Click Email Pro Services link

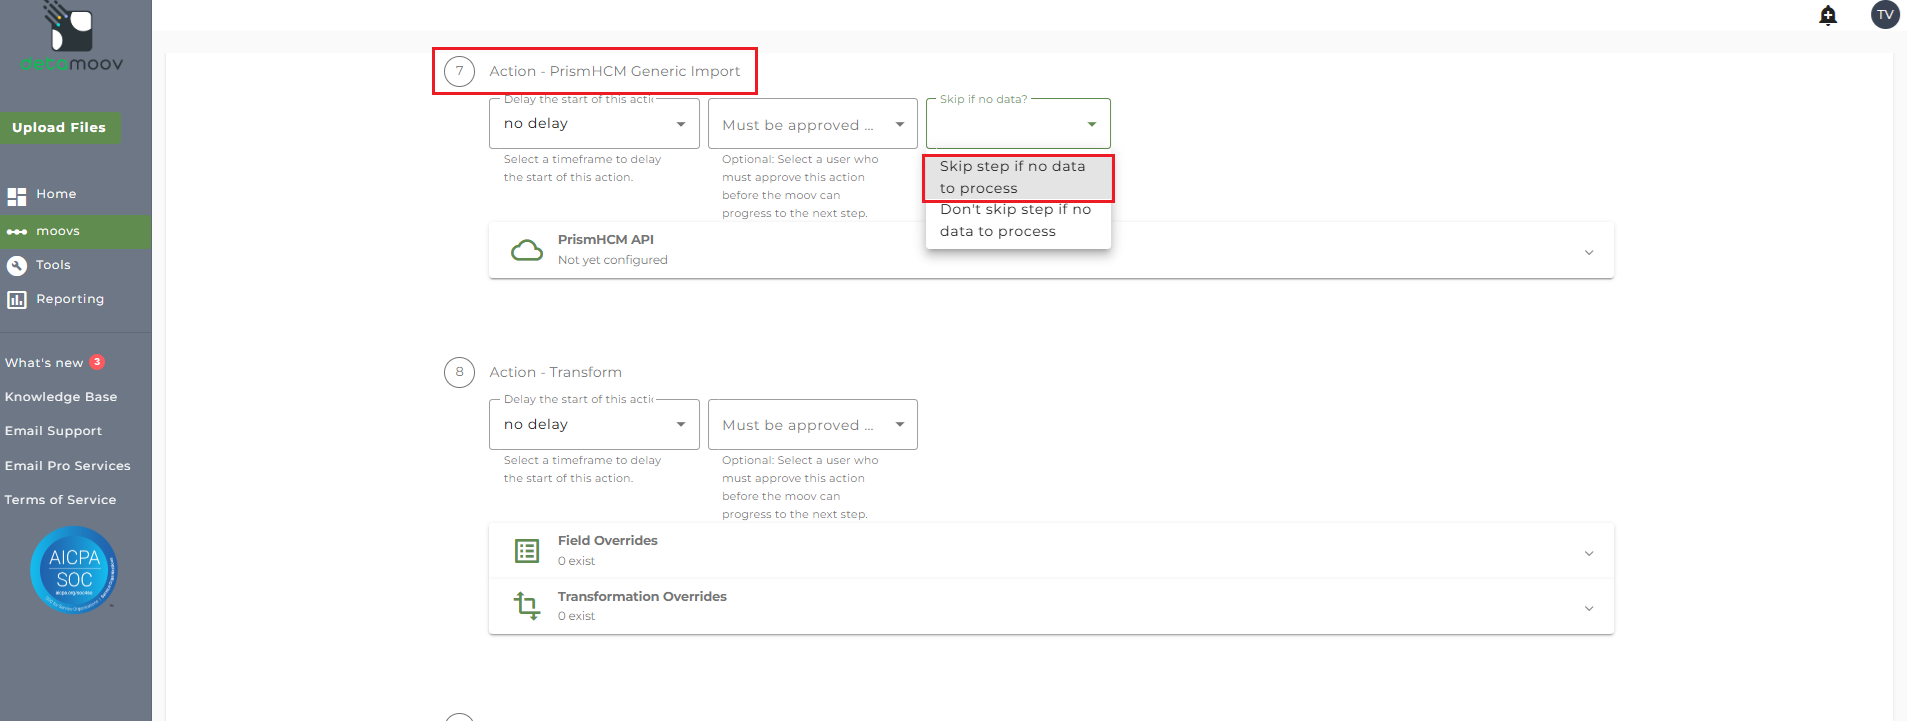point(67,466)
